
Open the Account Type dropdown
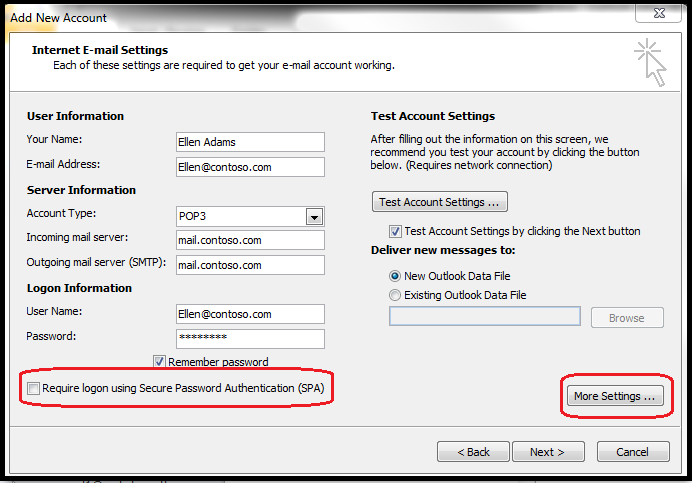(x=314, y=216)
